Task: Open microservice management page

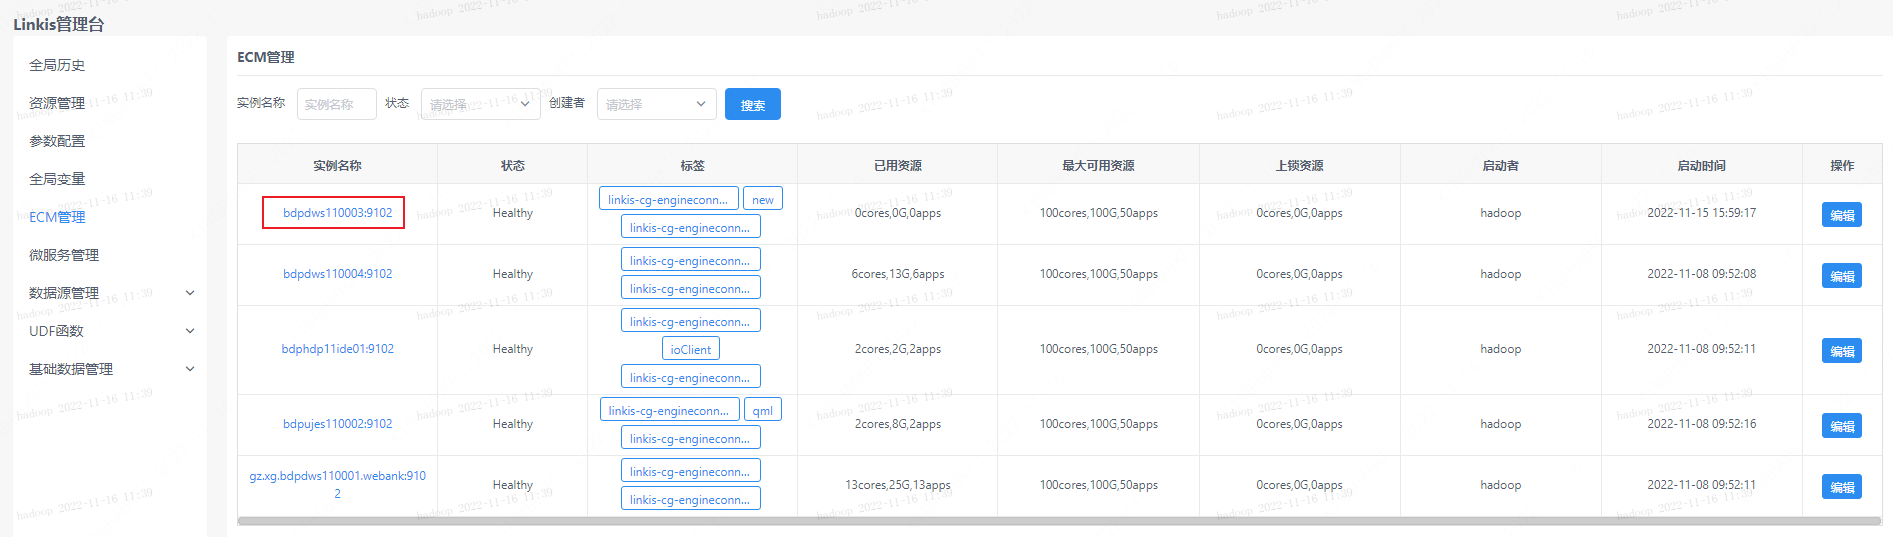Action: click(64, 255)
